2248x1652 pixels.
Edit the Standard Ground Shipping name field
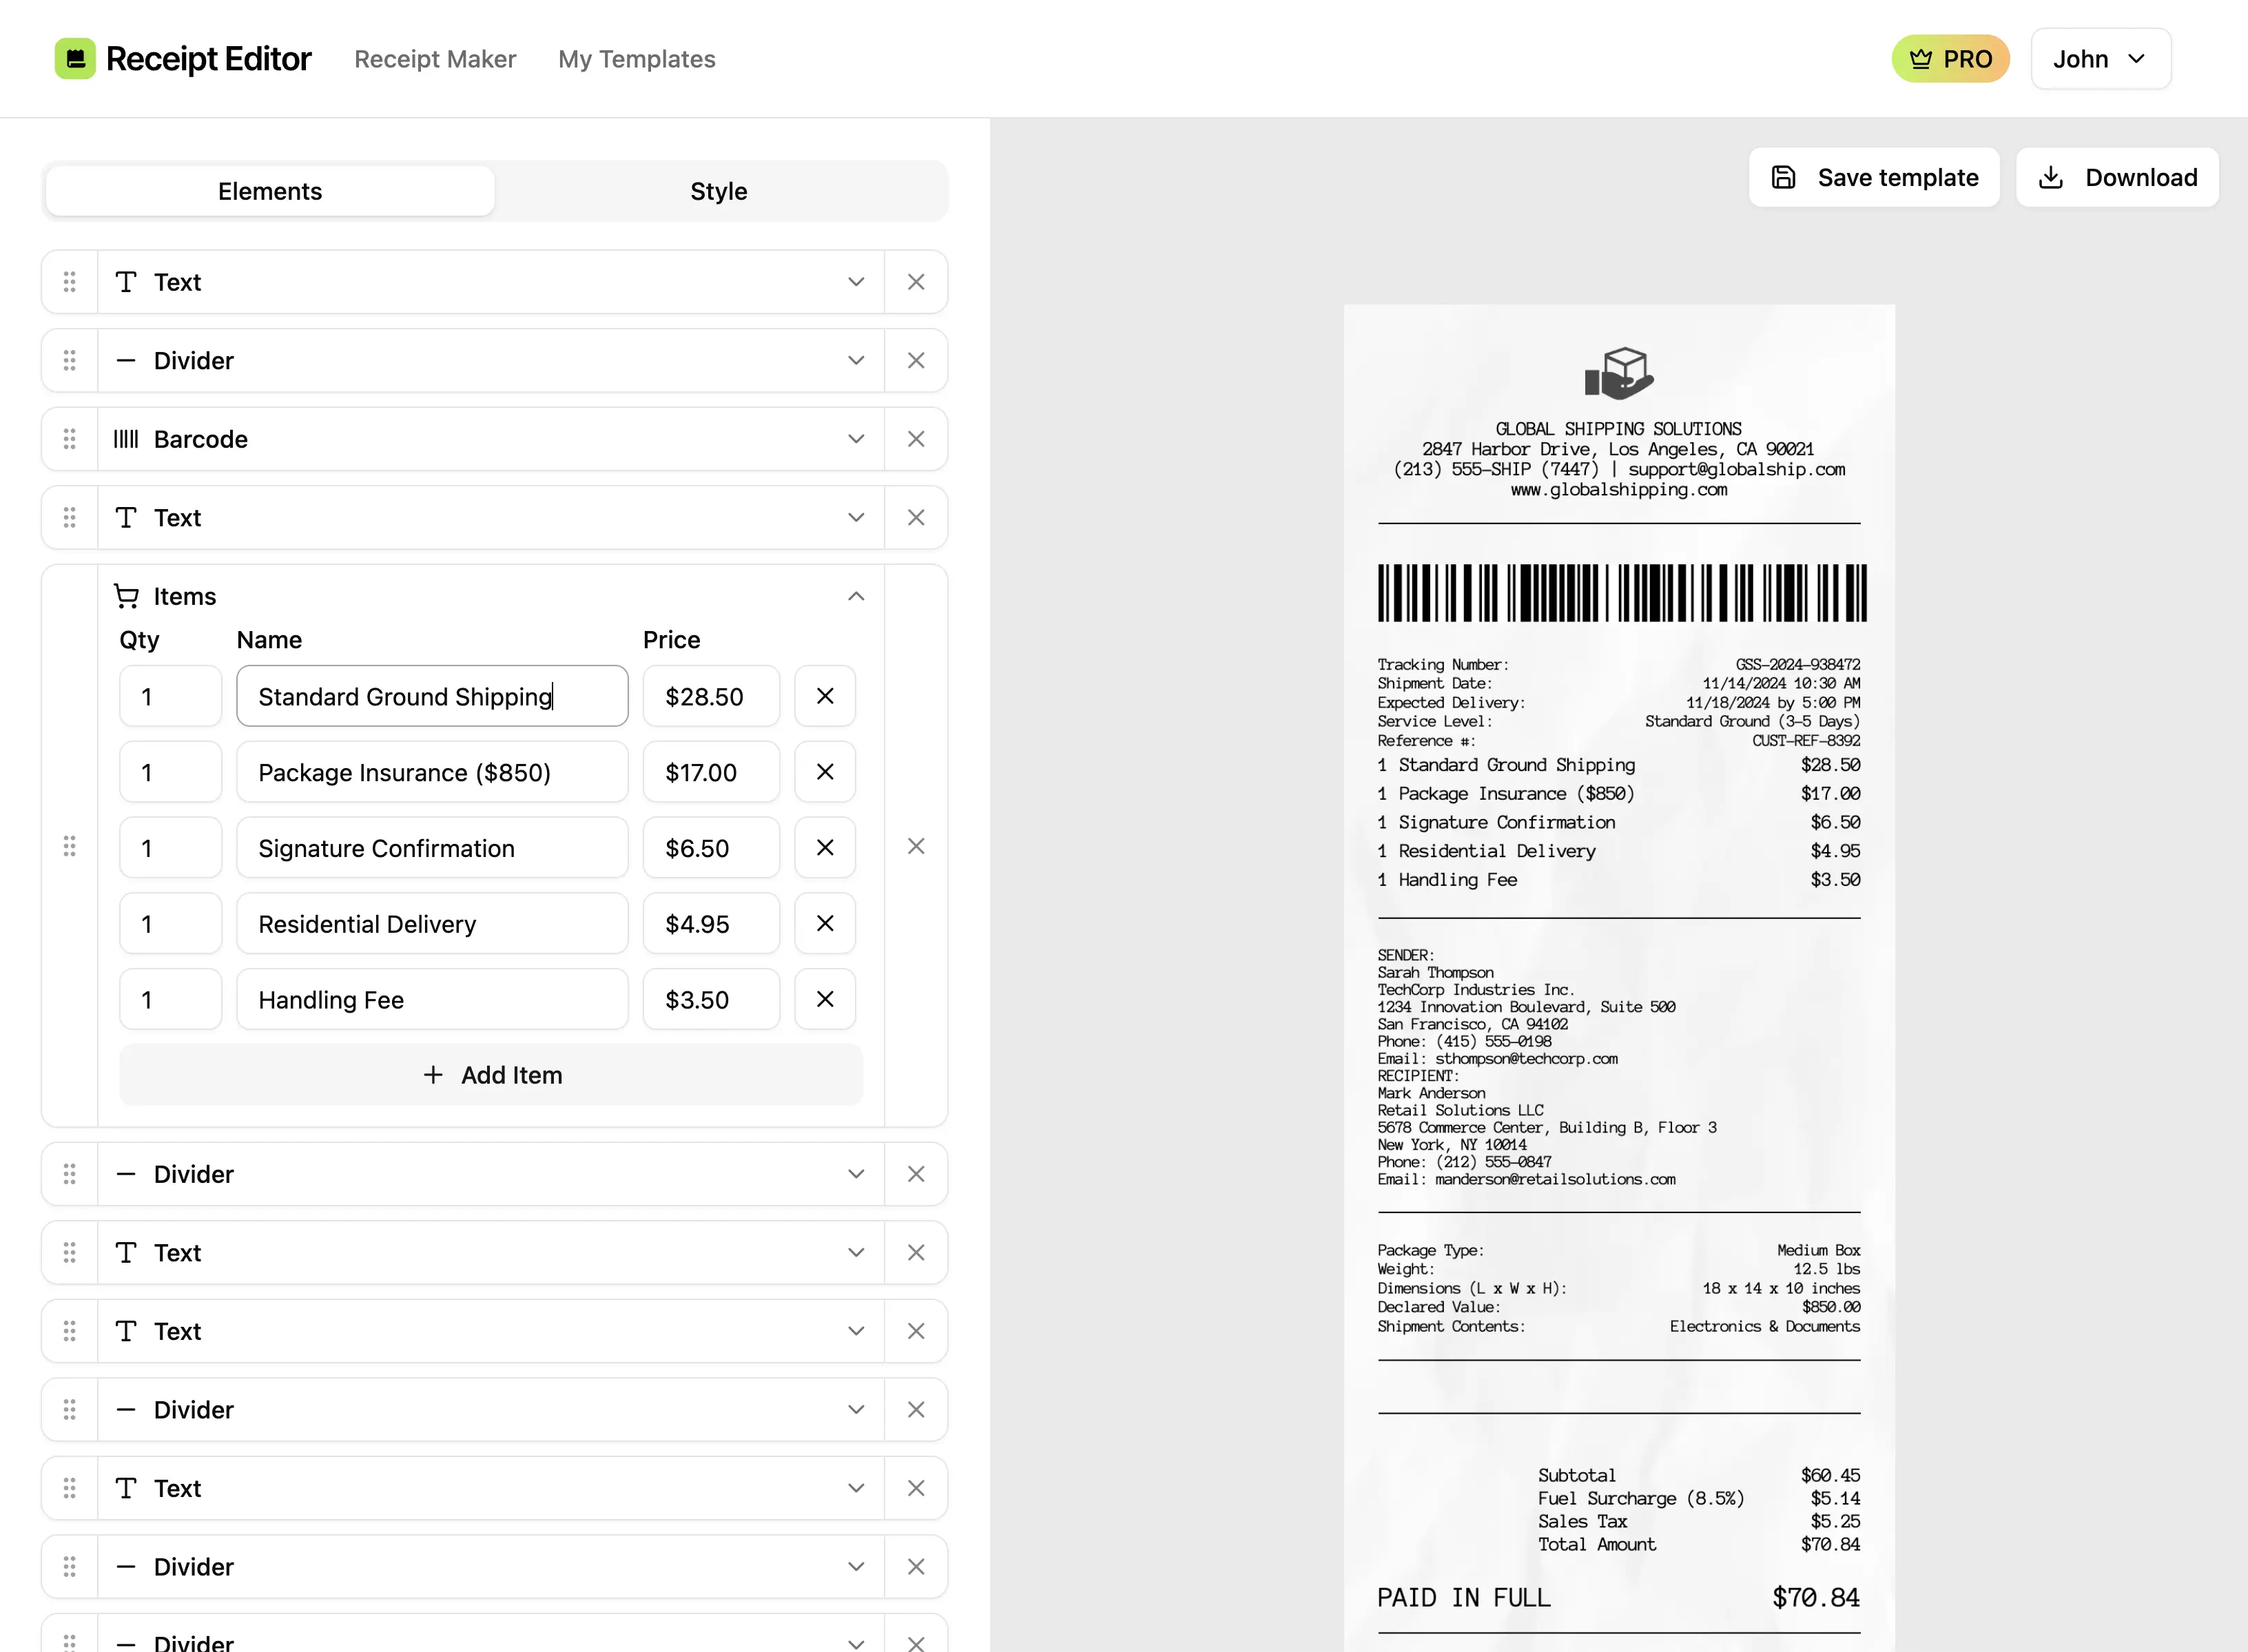432,696
